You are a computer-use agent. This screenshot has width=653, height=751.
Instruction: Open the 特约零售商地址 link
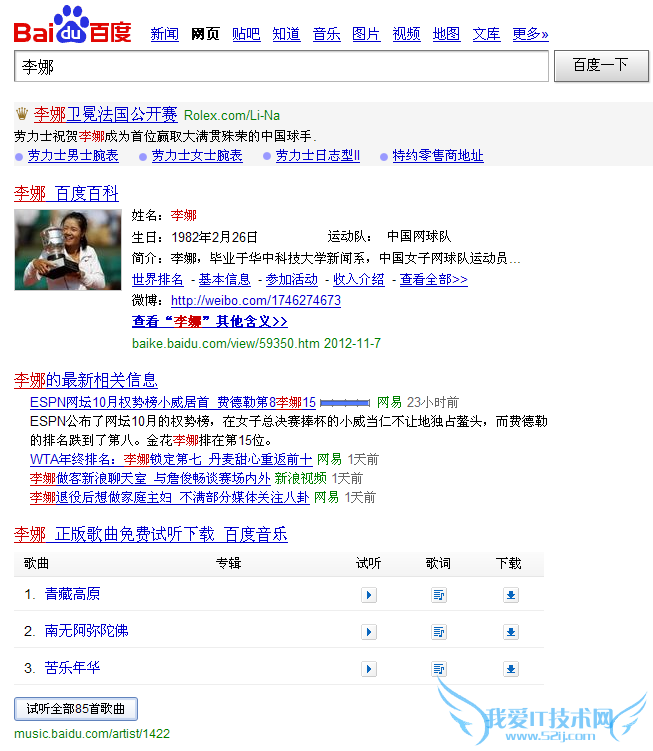pos(438,156)
